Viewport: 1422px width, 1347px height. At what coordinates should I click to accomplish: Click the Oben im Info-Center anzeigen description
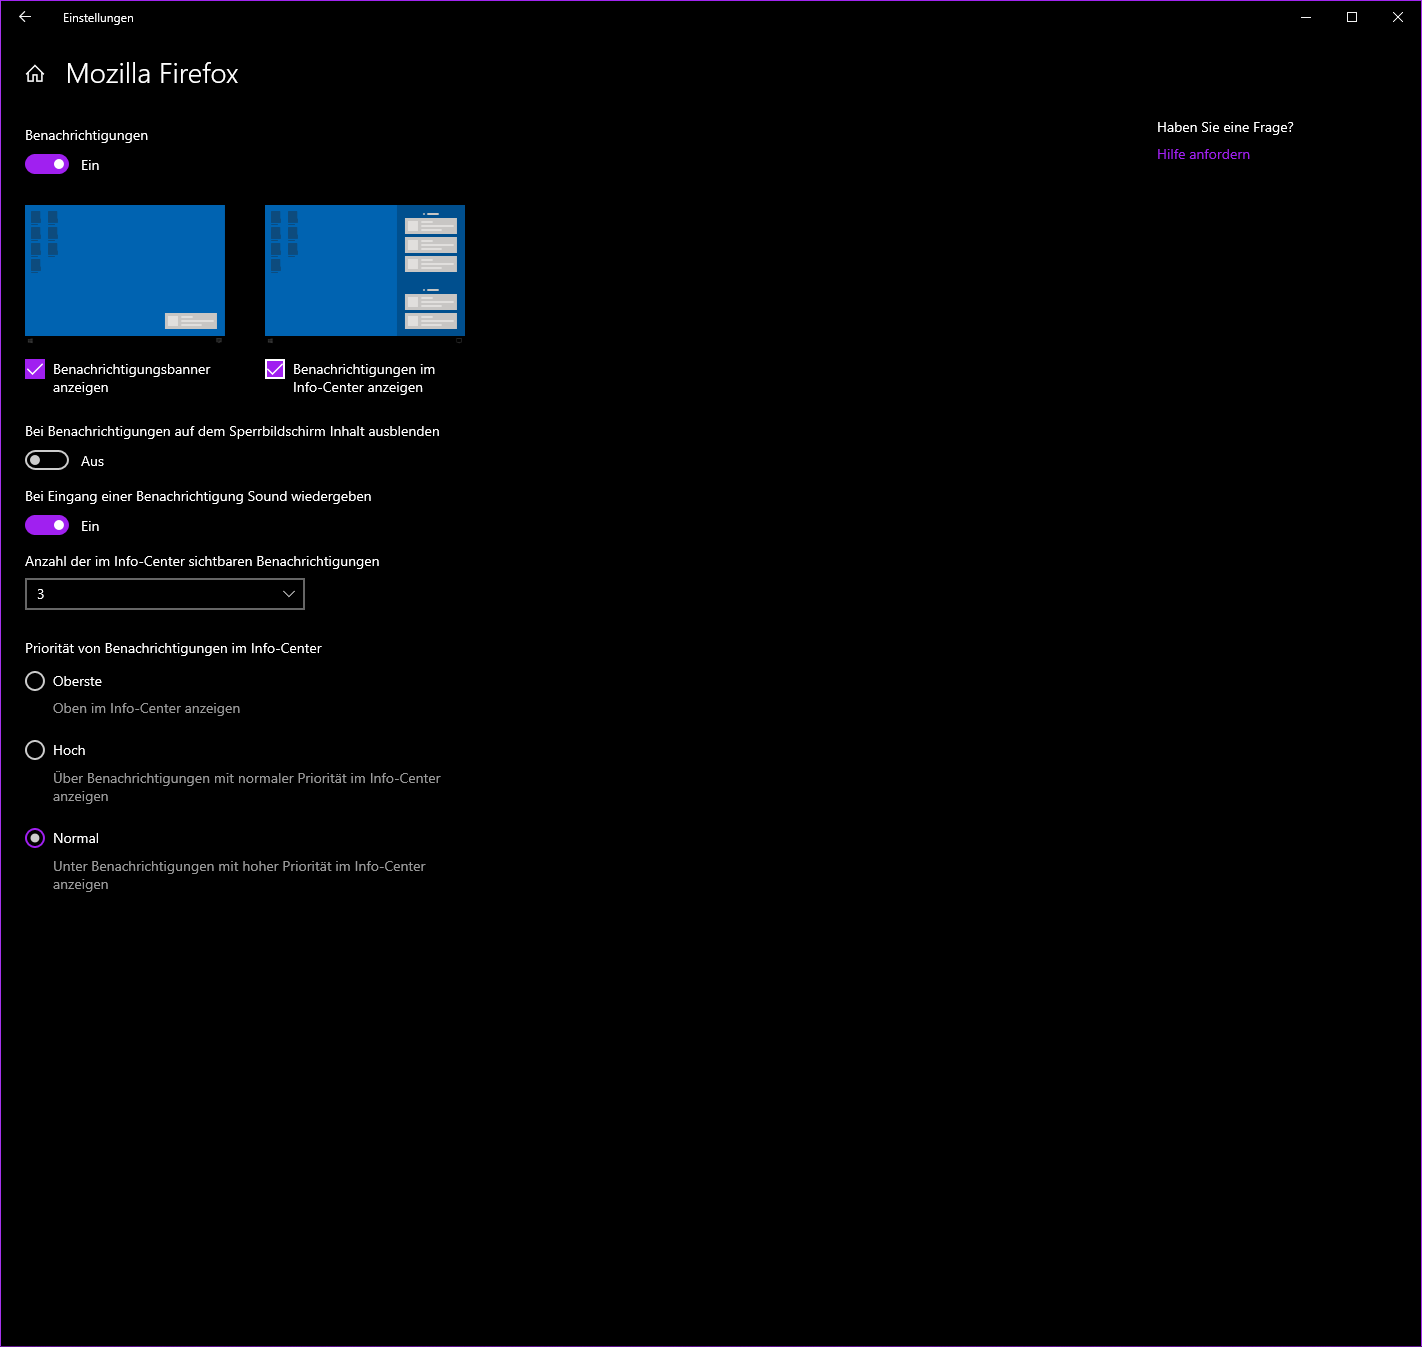[146, 708]
